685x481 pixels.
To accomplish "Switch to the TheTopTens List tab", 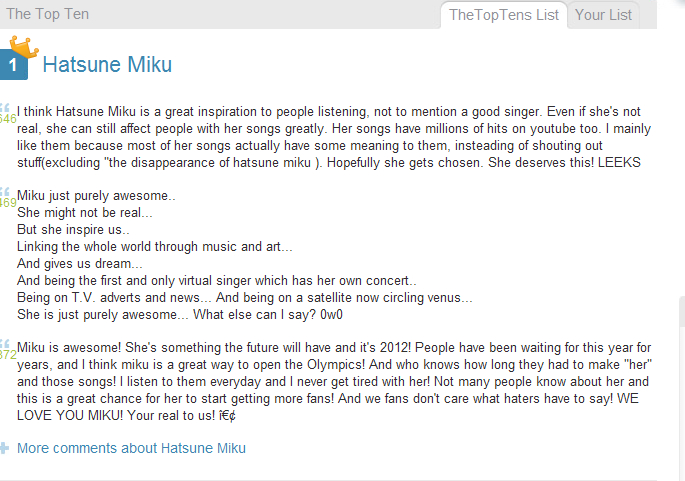I will (504, 14).
